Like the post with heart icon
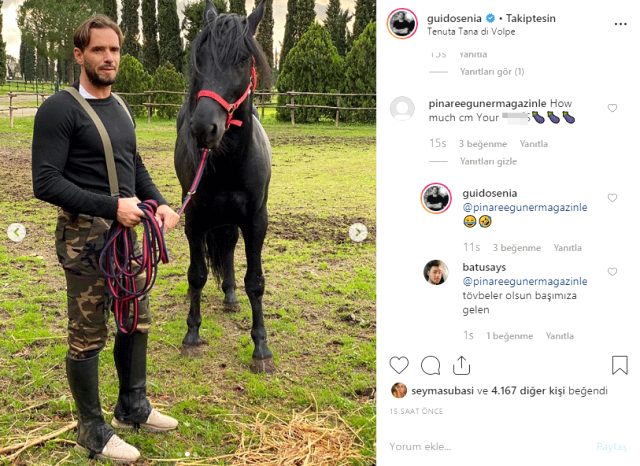 click(399, 365)
